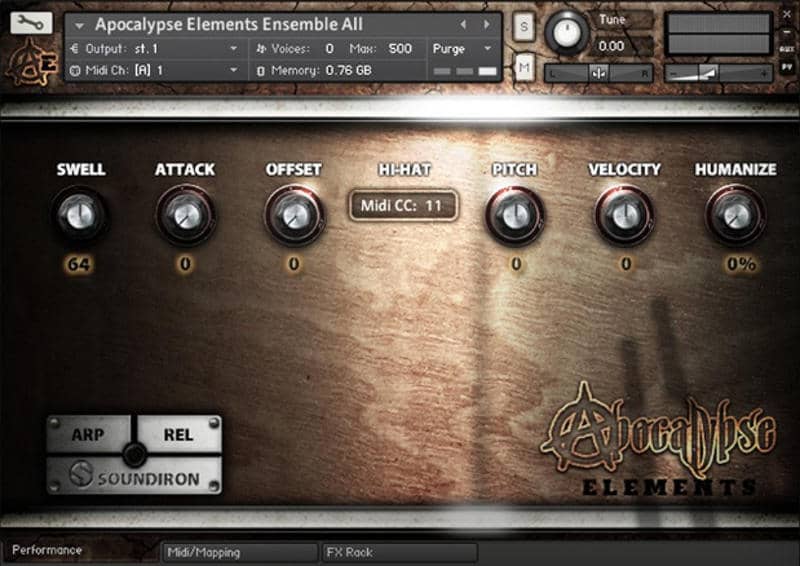The image size is (800, 566).
Task: Toggle the ARP switch
Action: 88,434
